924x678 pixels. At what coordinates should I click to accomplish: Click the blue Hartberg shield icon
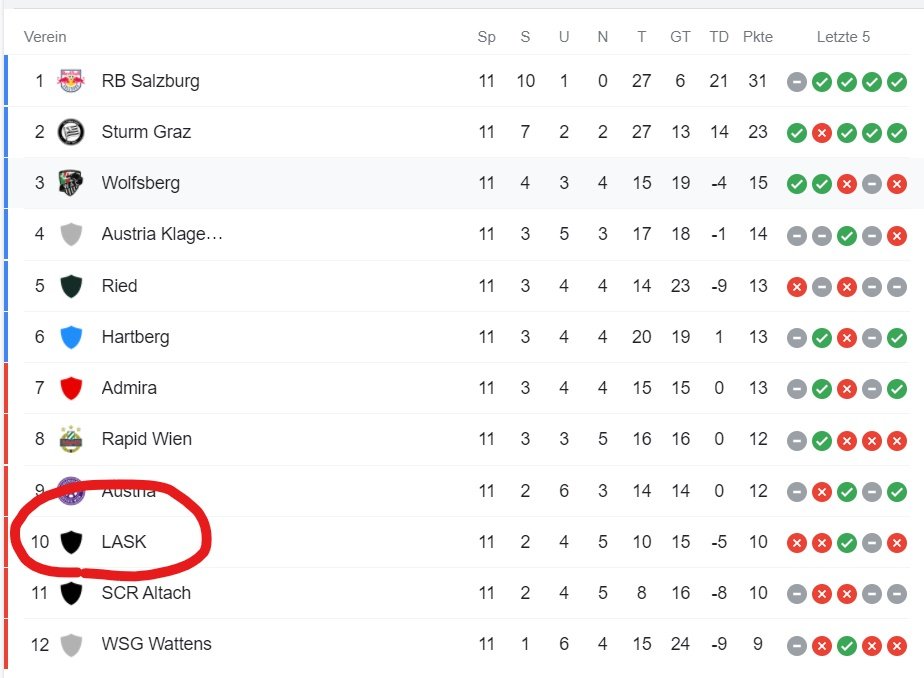tap(71, 337)
